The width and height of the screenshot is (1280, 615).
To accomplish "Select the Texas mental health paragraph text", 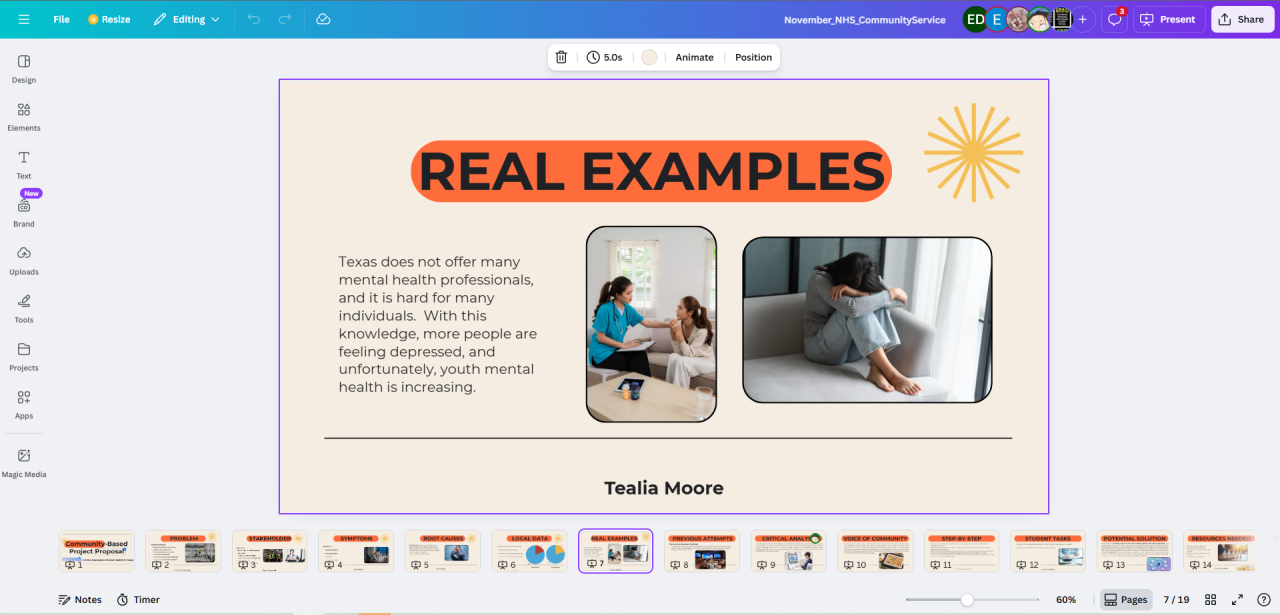I will (438, 324).
